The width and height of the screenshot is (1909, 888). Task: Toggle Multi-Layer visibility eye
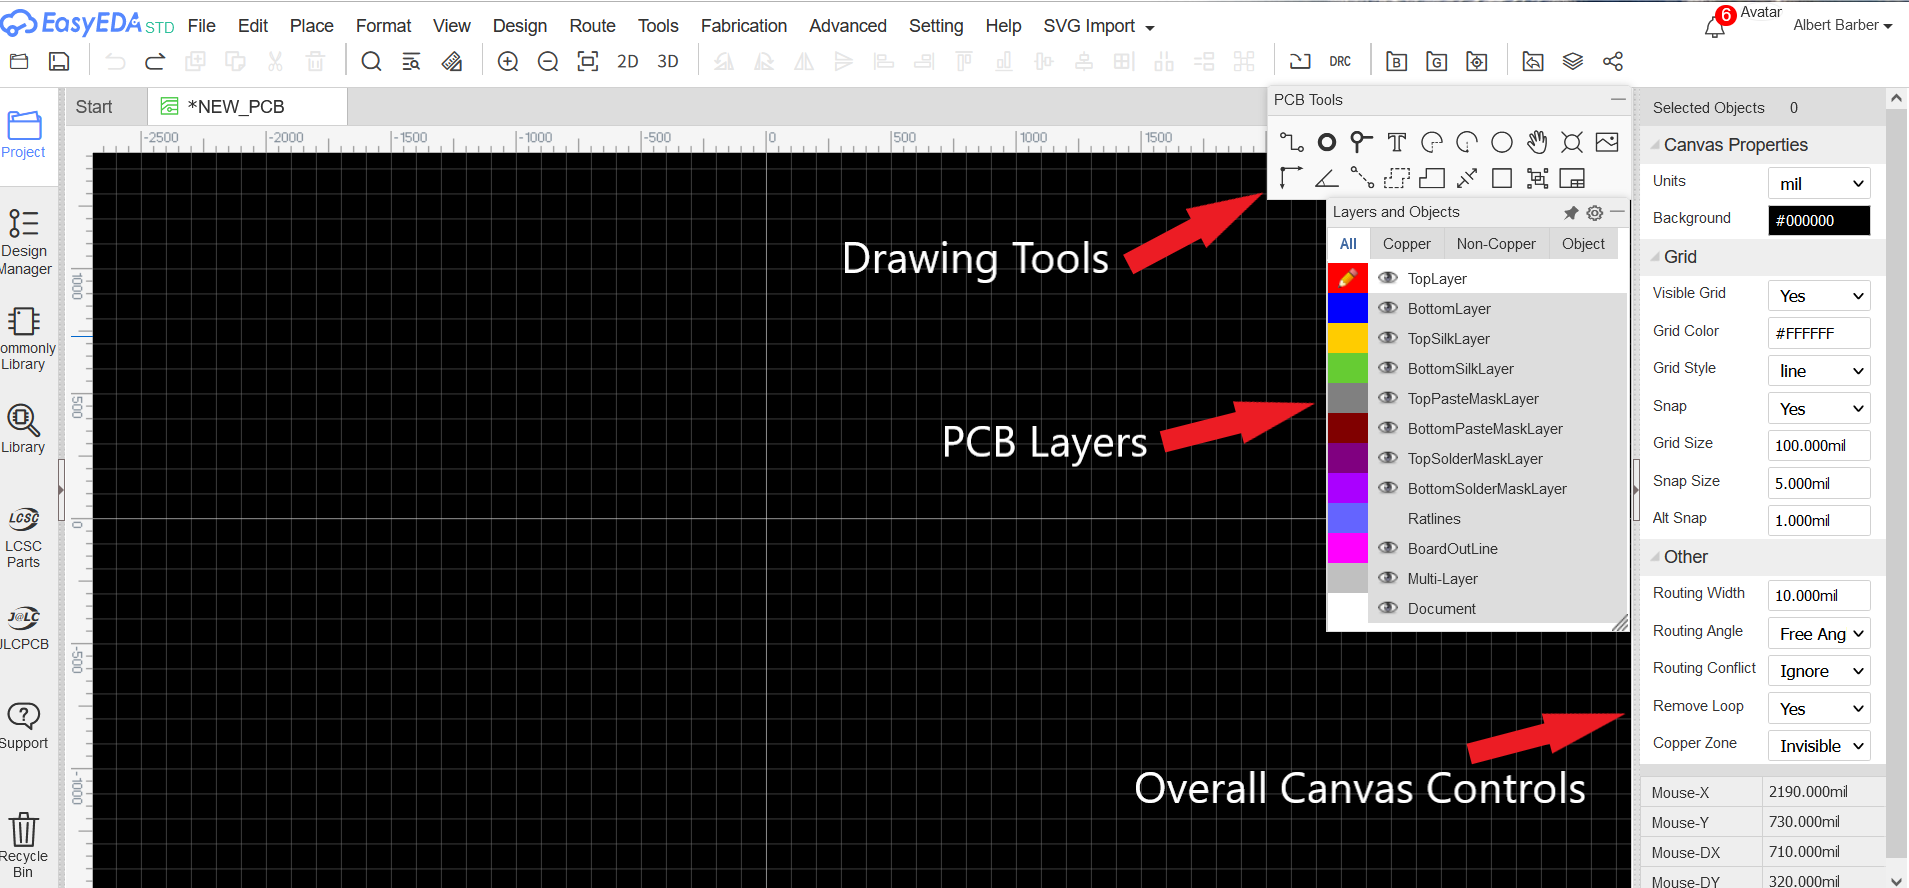click(x=1388, y=578)
